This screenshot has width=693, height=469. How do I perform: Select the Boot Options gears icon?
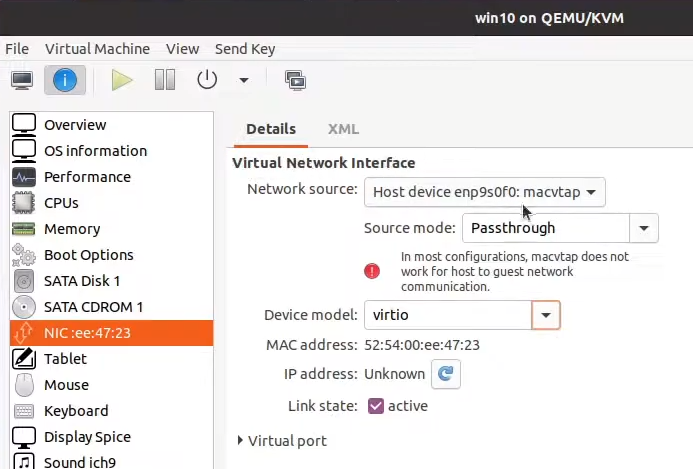pyautogui.click(x=24, y=255)
